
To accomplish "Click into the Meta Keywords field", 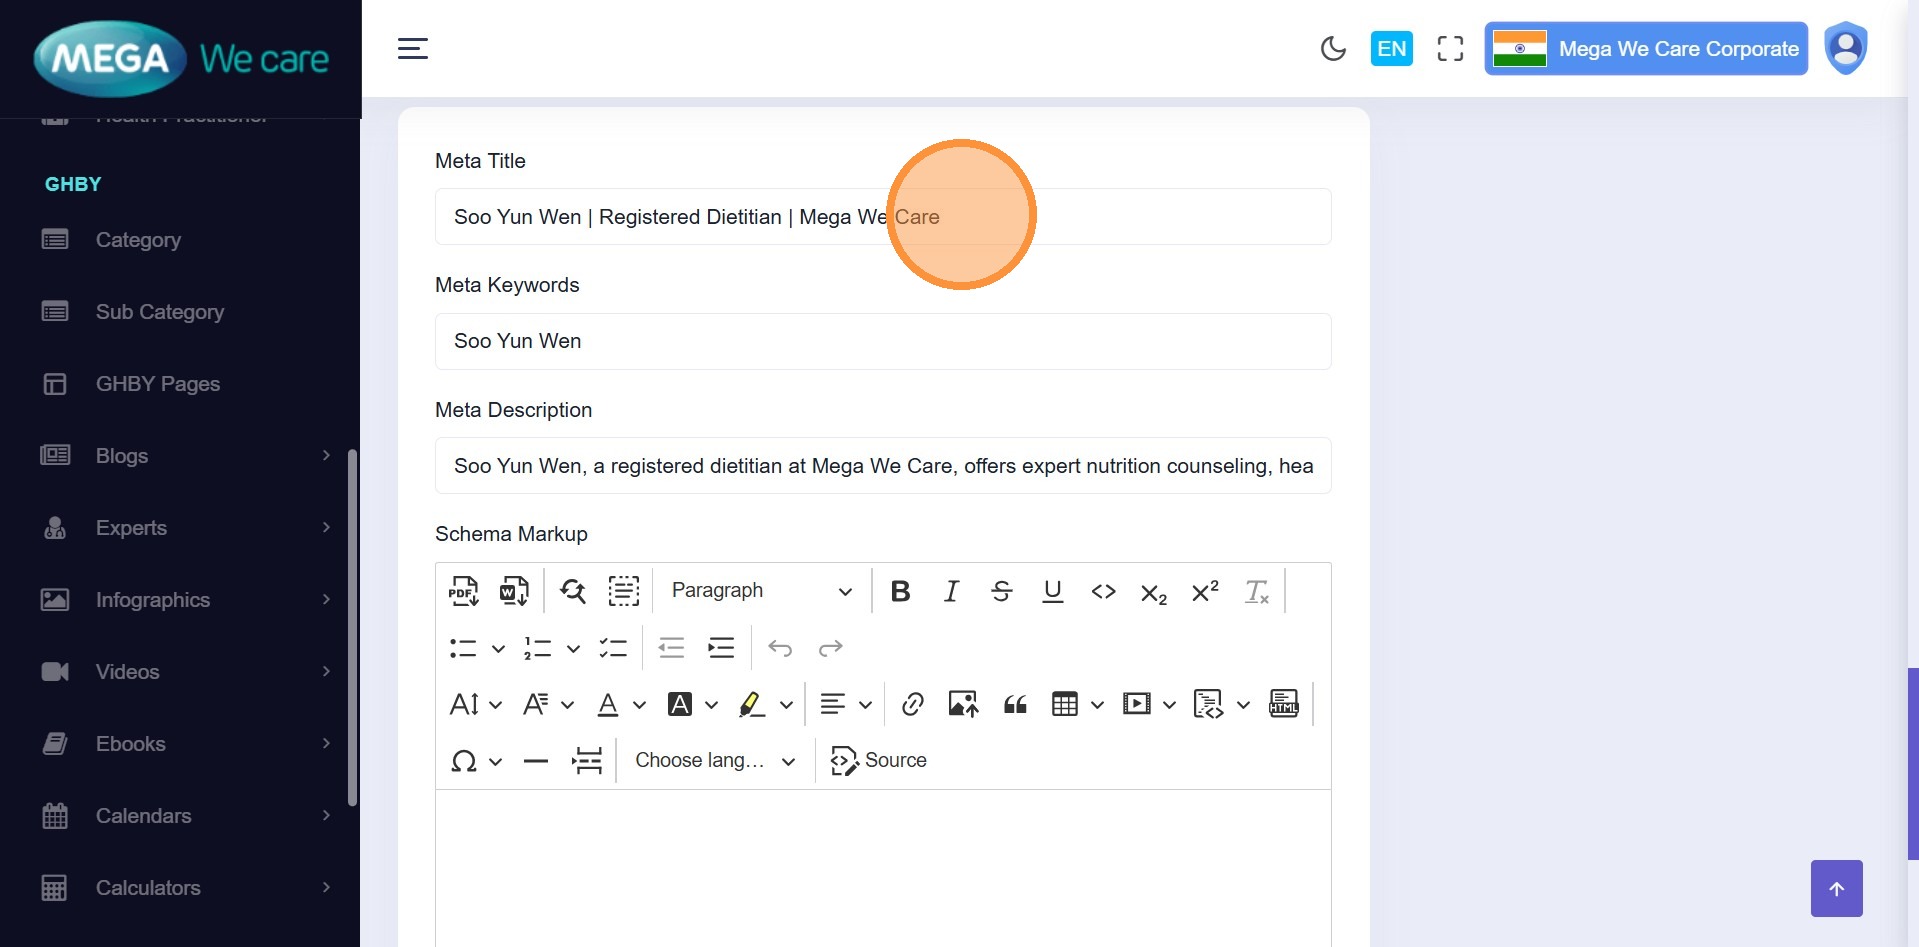I will tap(882, 342).
